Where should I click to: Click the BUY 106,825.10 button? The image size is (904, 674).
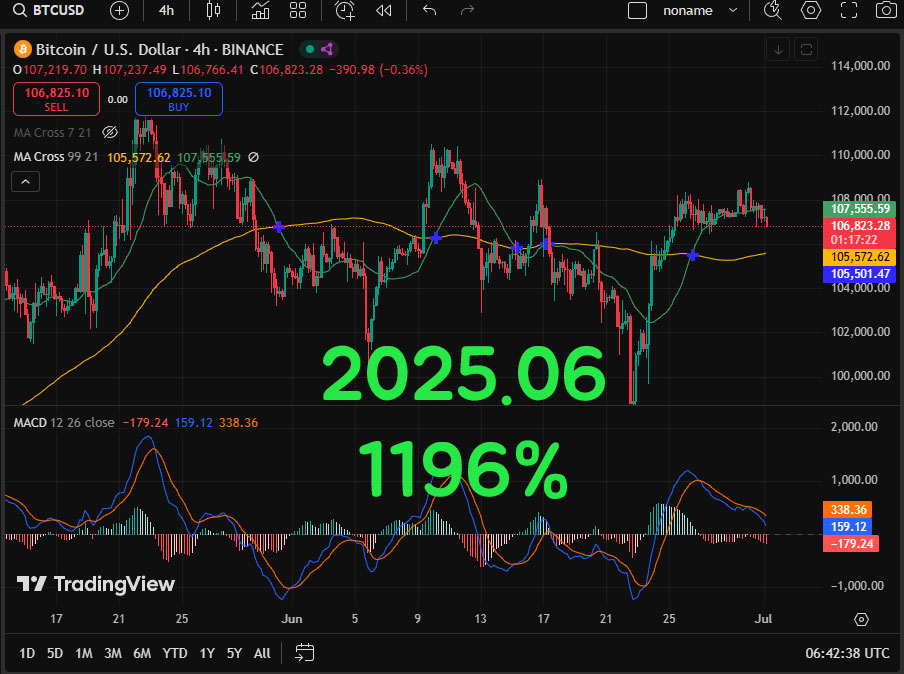coord(179,99)
